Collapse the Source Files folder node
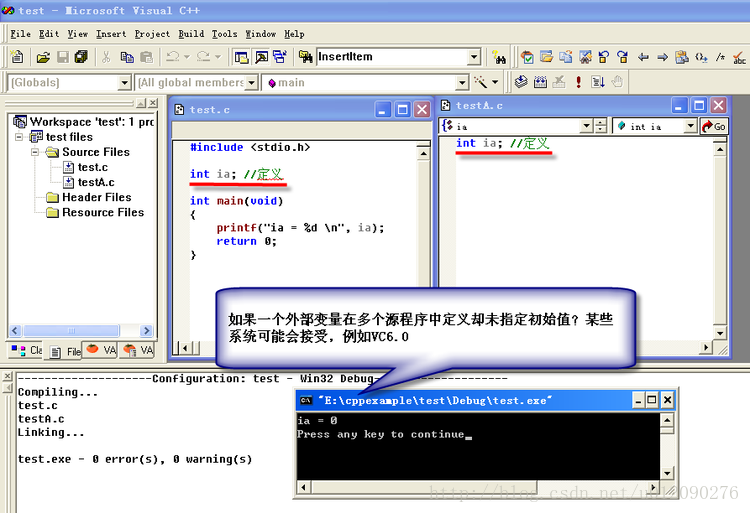The image size is (750, 513). pos(35,152)
